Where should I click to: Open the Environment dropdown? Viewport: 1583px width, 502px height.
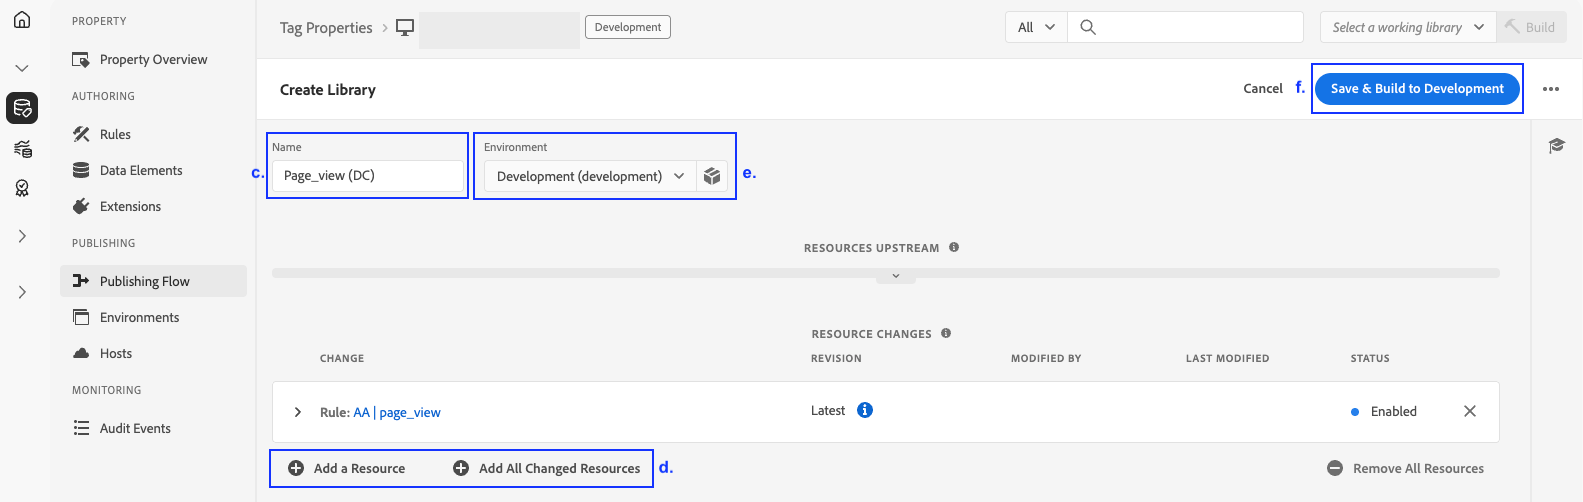click(x=590, y=176)
